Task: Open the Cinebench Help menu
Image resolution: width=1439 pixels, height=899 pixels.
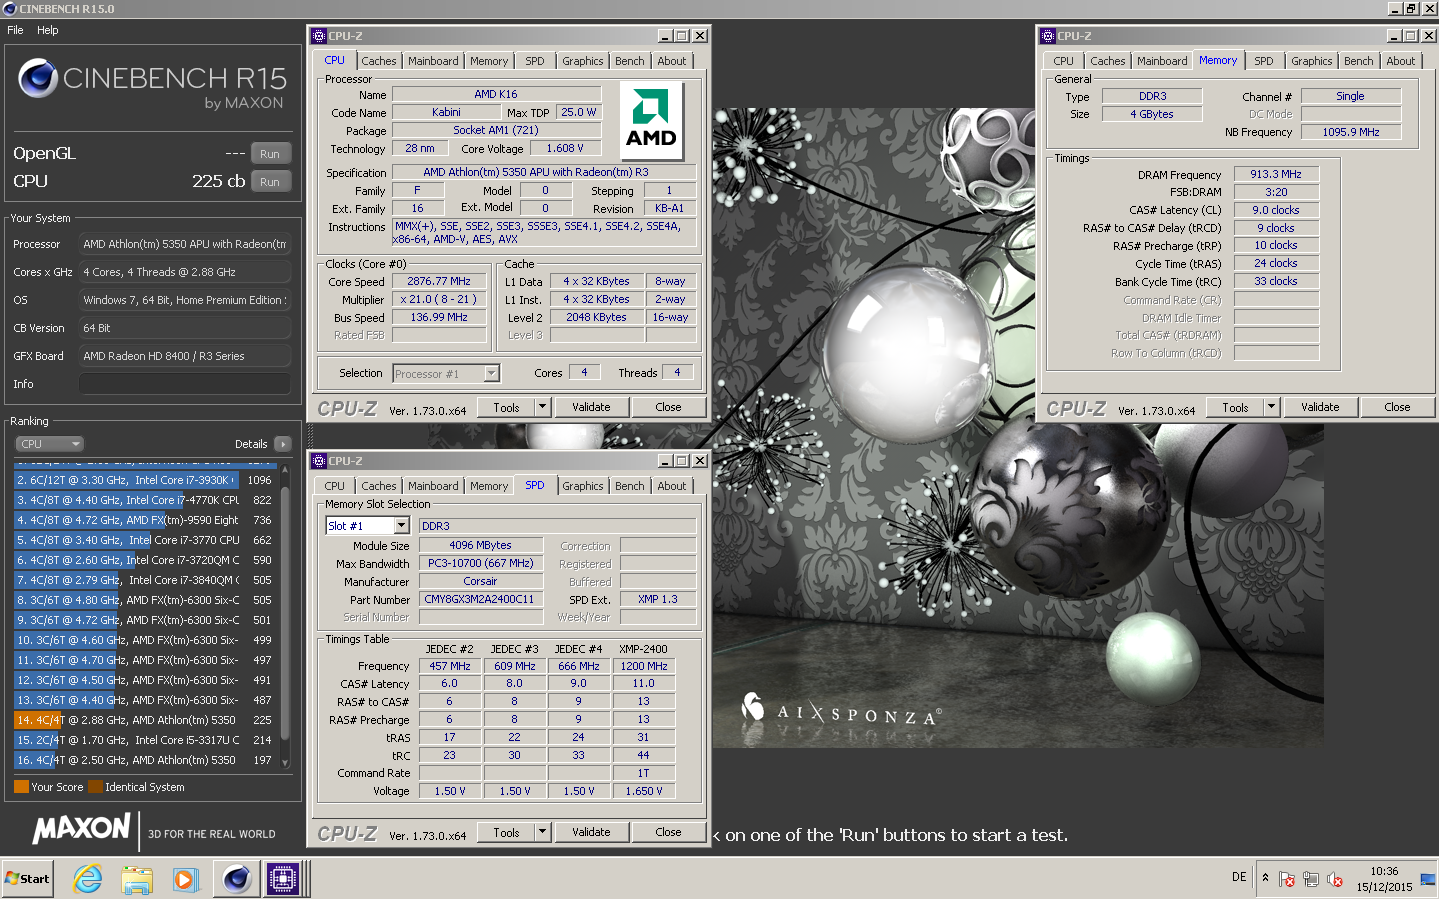Action: [x=48, y=30]
